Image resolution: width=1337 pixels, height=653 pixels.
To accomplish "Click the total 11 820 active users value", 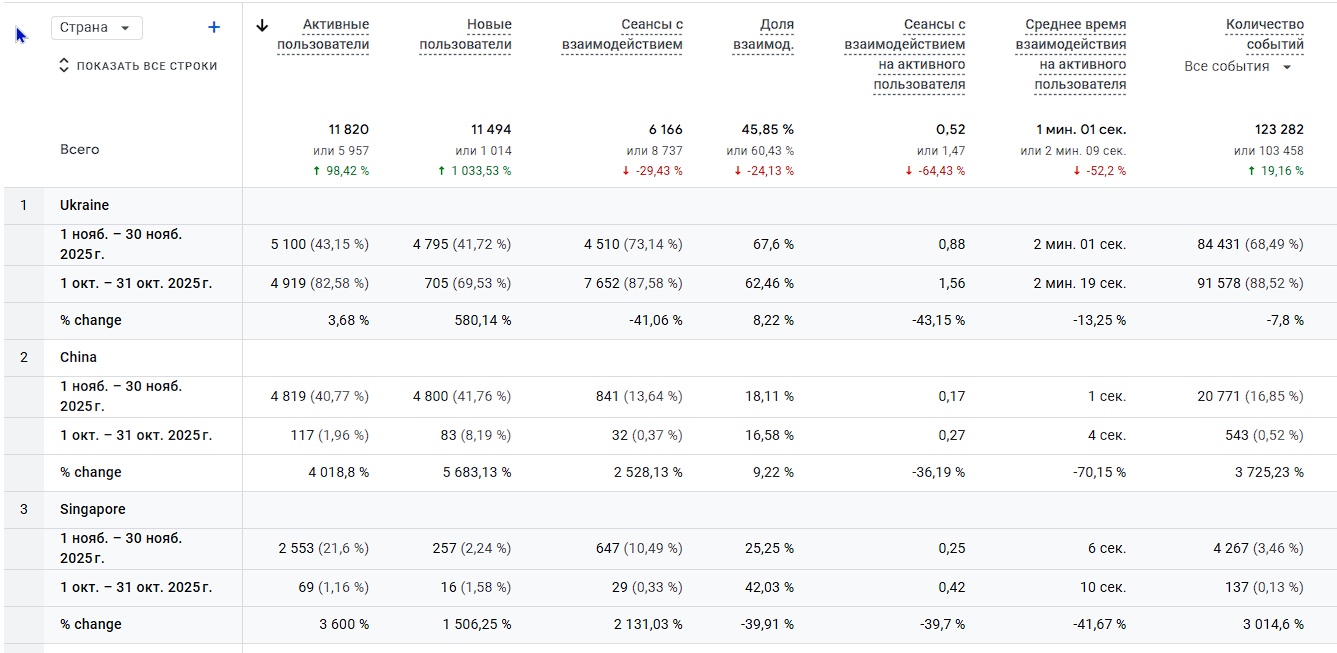I will (348, 130).
